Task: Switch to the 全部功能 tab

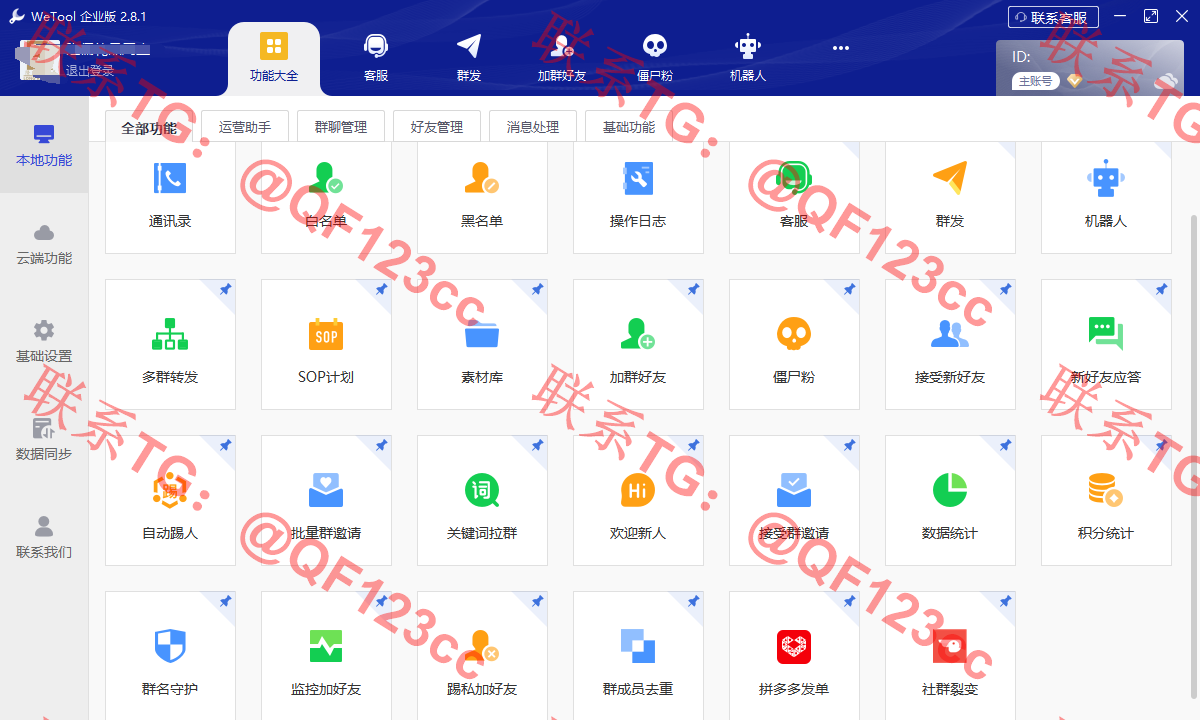Action: (149, 127)
